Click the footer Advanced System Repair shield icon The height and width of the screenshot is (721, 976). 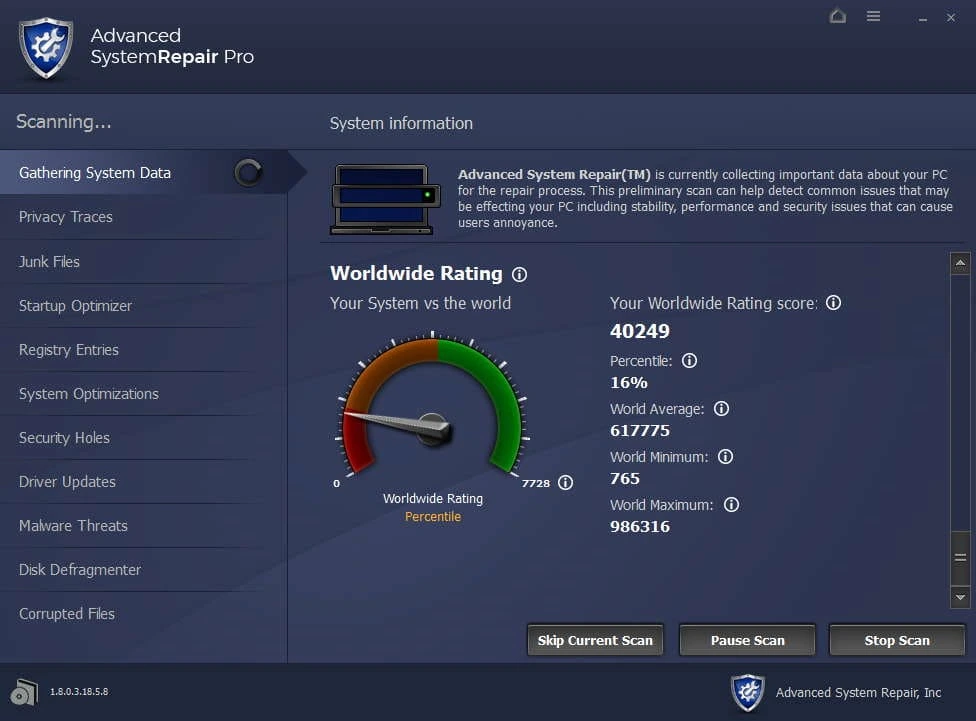point(748,692)
